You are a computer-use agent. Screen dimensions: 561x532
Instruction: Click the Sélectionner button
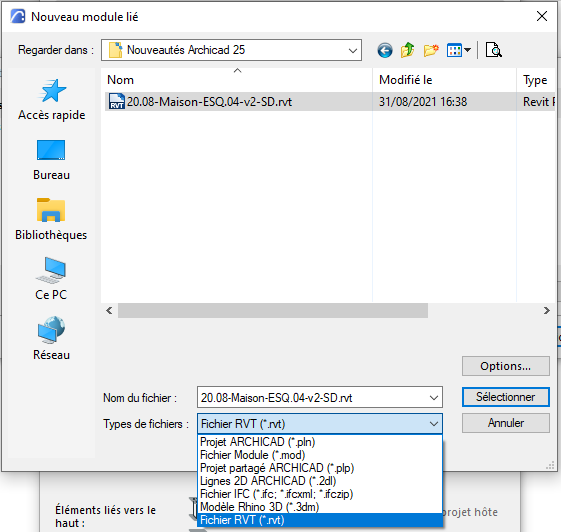coord(506,397)
